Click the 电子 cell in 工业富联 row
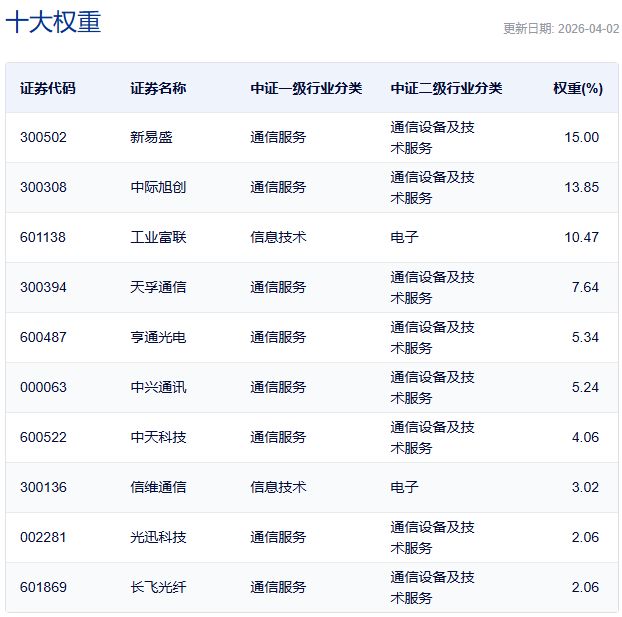Screen dimensions: 622x617 [x=404, y=237]
